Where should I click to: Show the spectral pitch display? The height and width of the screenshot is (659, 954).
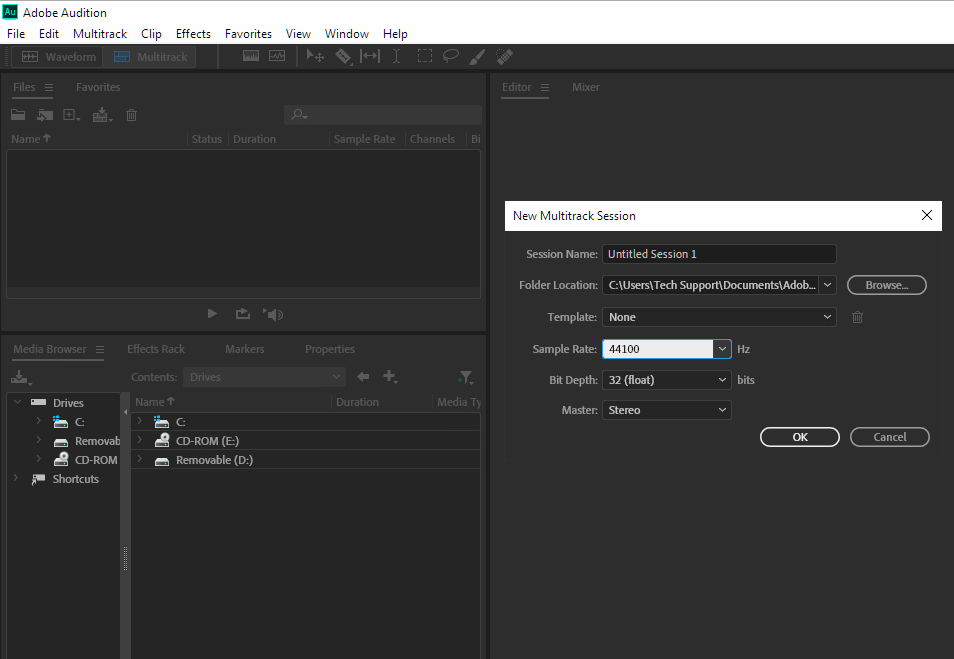277,56
